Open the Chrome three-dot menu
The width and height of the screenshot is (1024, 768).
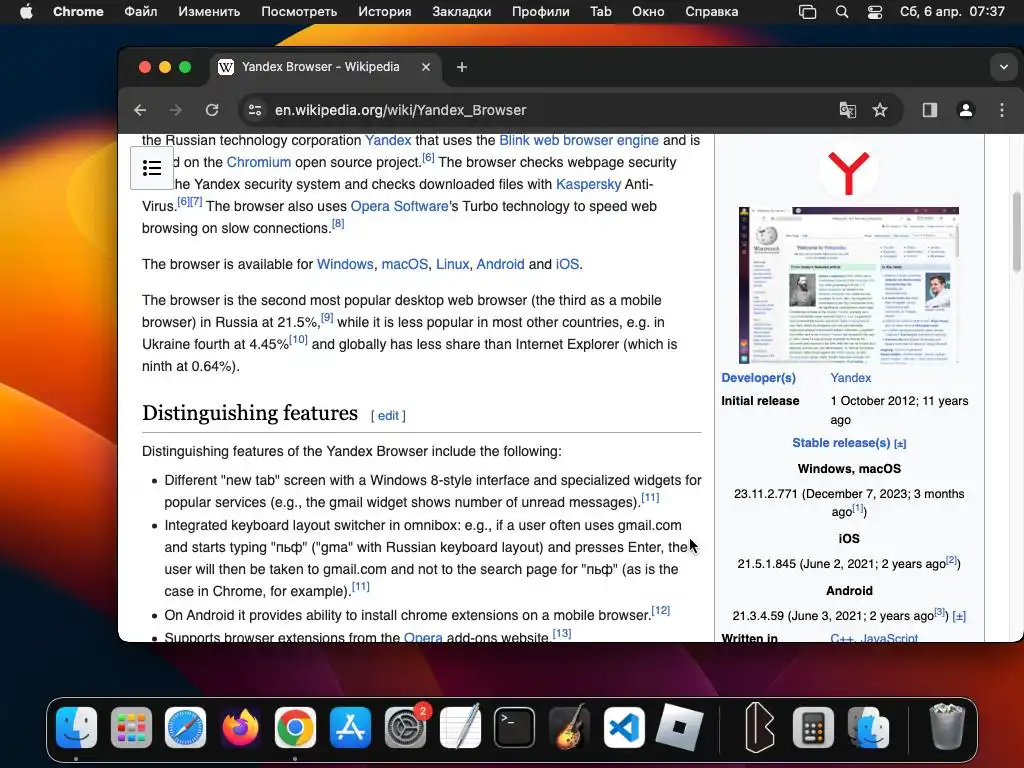[x=1002, y=110]
